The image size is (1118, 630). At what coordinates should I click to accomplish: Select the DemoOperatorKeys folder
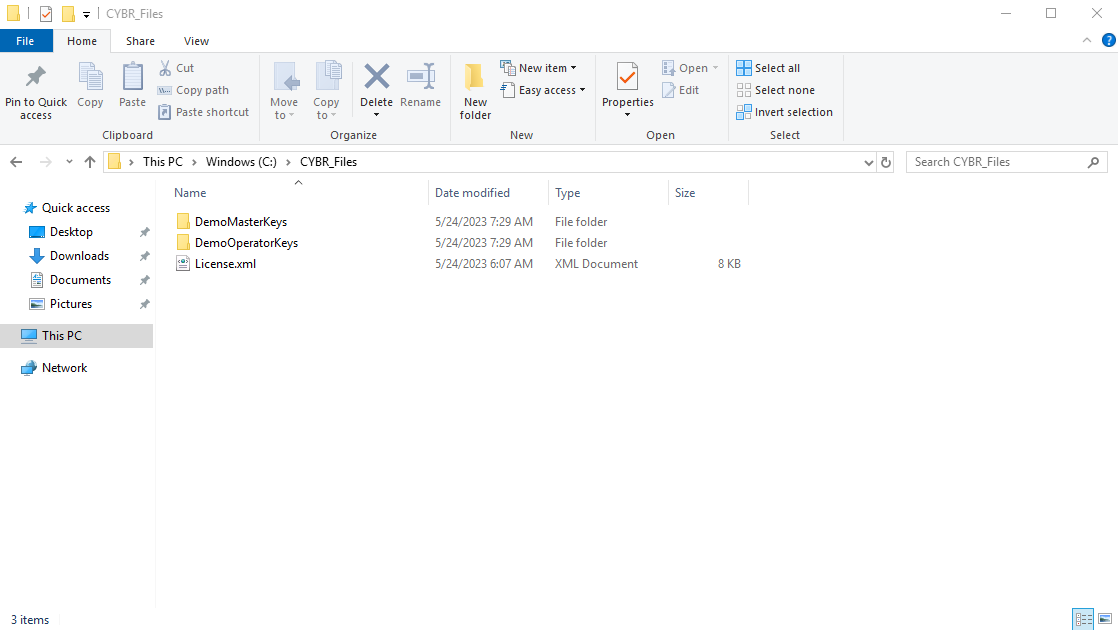pyautogui.click(x=246, y=243)
